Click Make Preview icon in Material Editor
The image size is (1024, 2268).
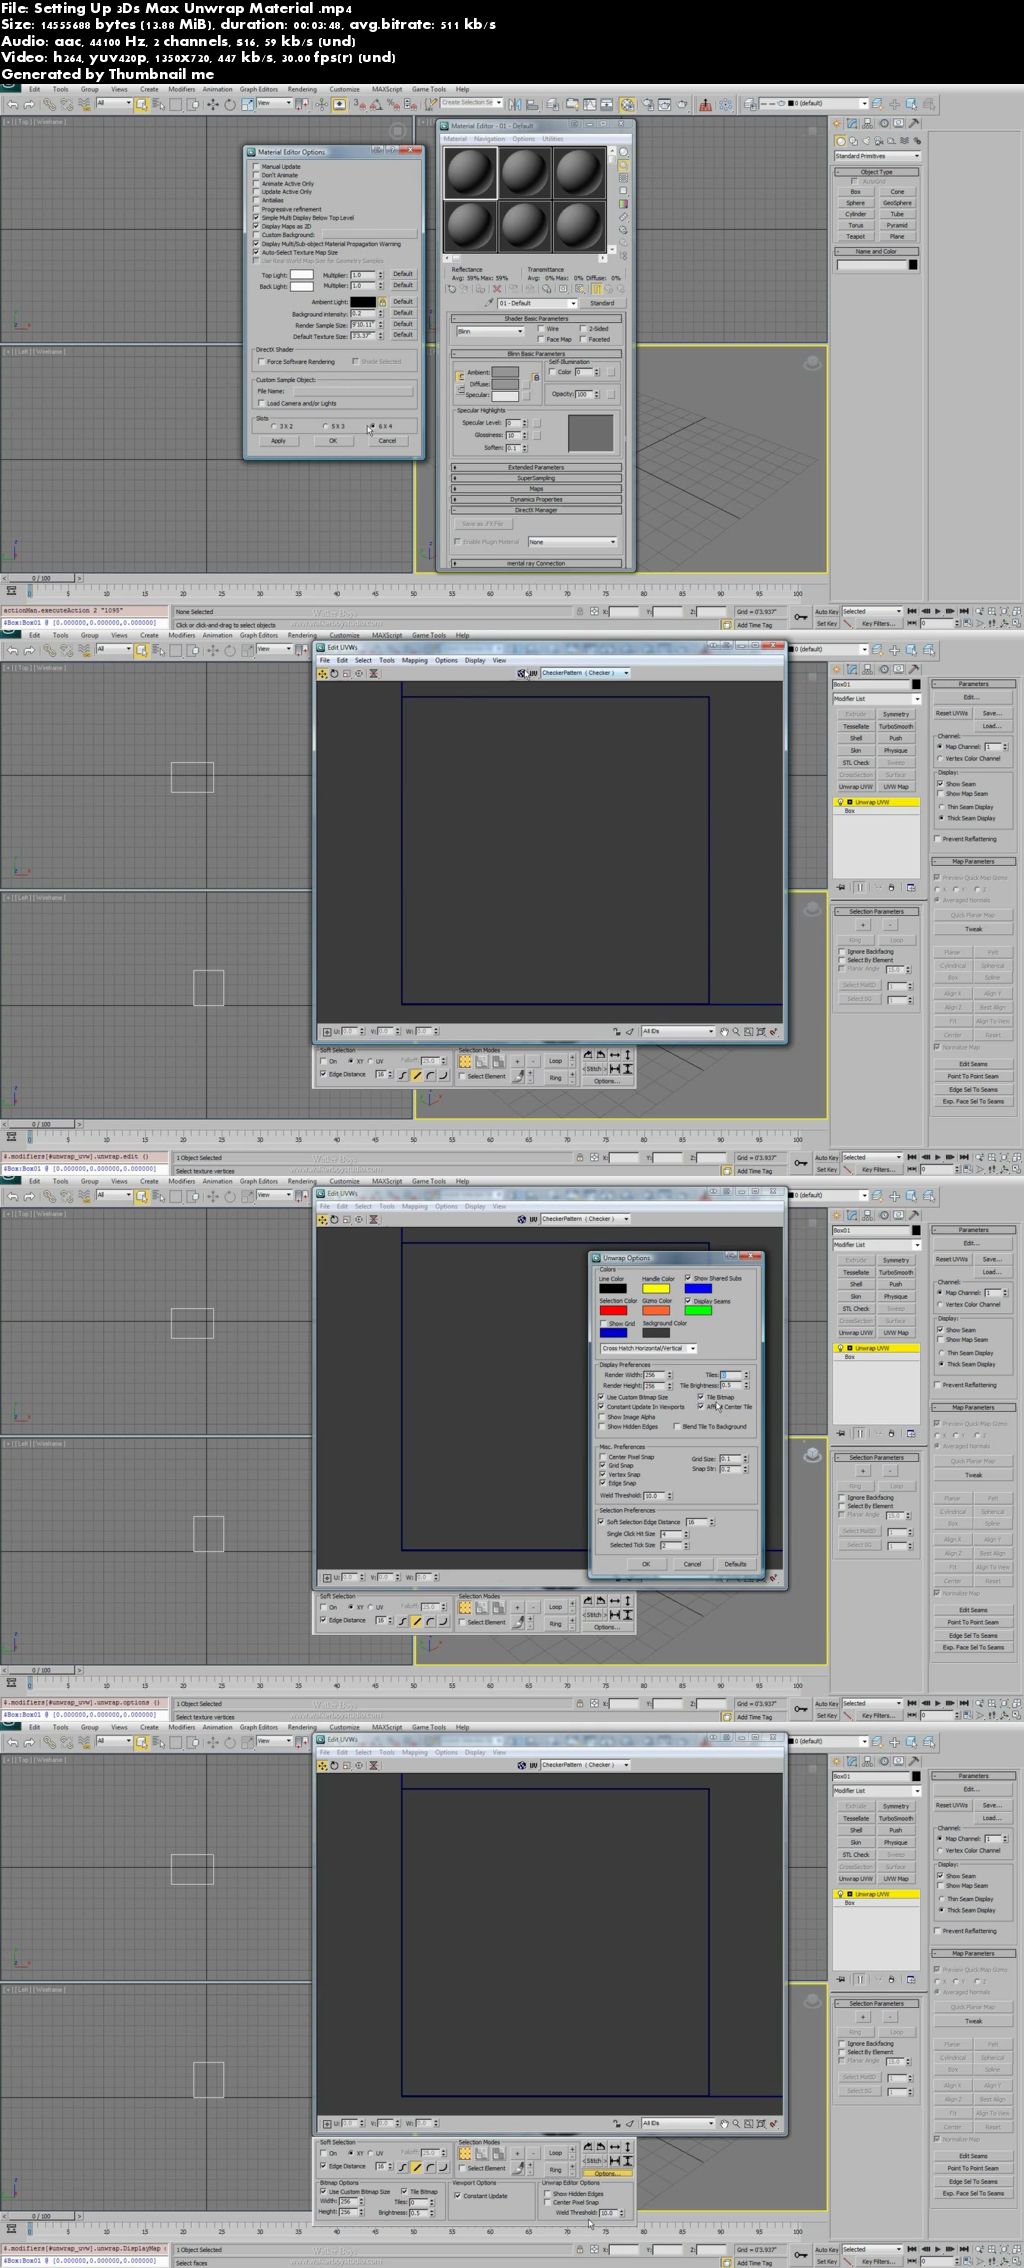624,217
